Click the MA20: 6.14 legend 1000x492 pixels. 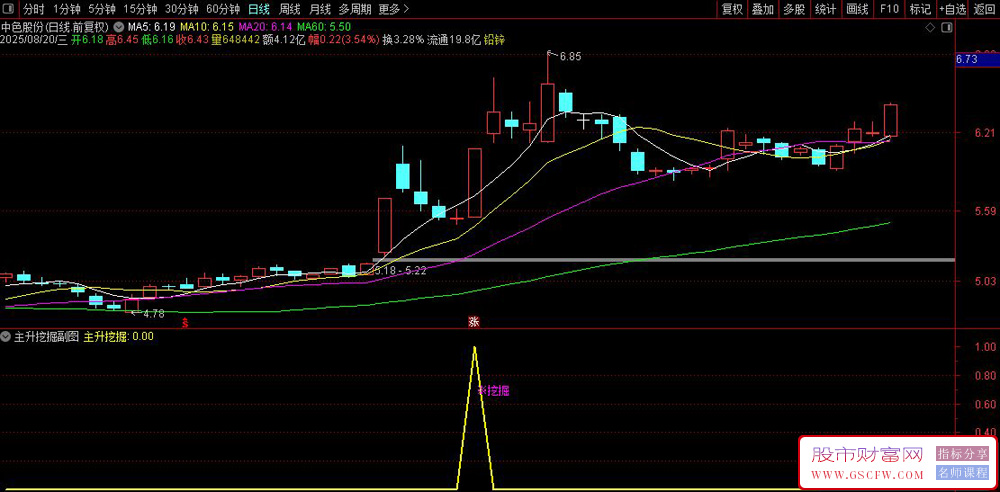265,27
